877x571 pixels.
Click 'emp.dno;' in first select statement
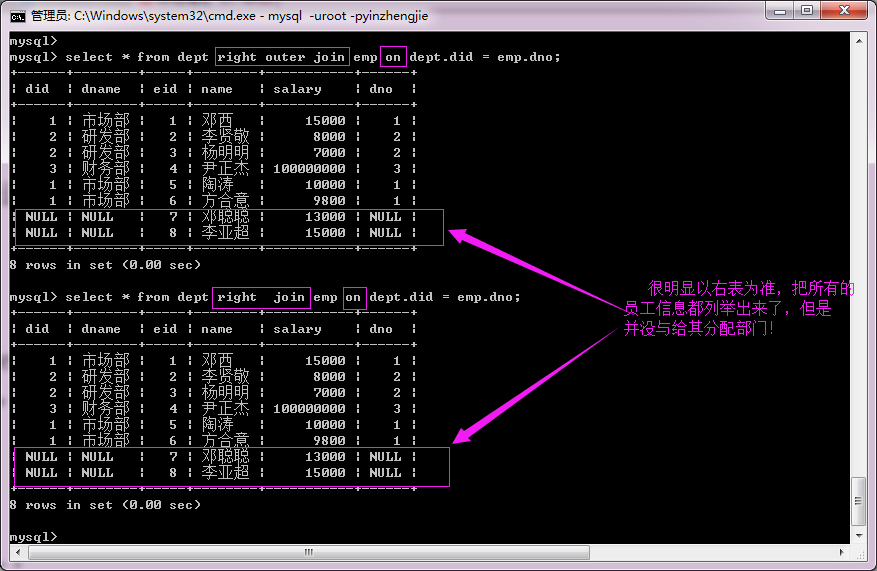tap(529, 57)
